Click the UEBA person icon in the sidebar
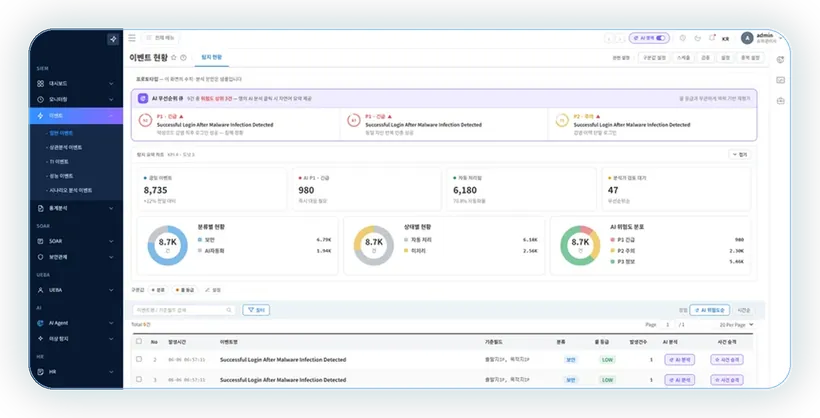 [40, 290]
